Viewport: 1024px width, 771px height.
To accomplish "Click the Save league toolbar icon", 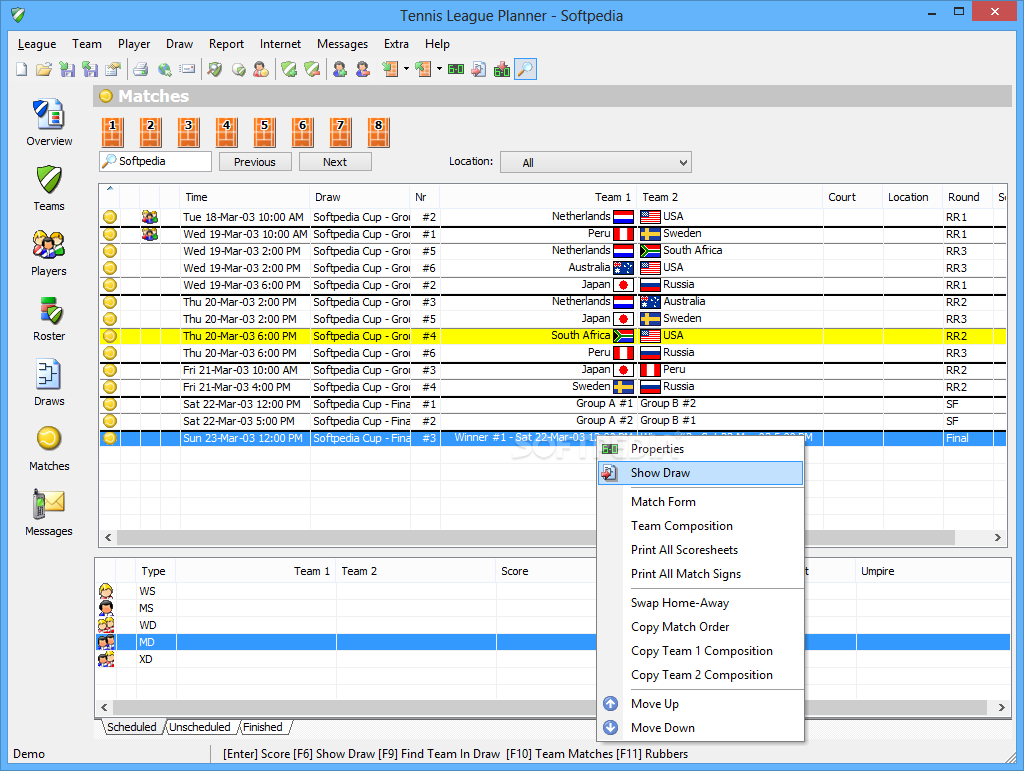I will click(67, 69).
